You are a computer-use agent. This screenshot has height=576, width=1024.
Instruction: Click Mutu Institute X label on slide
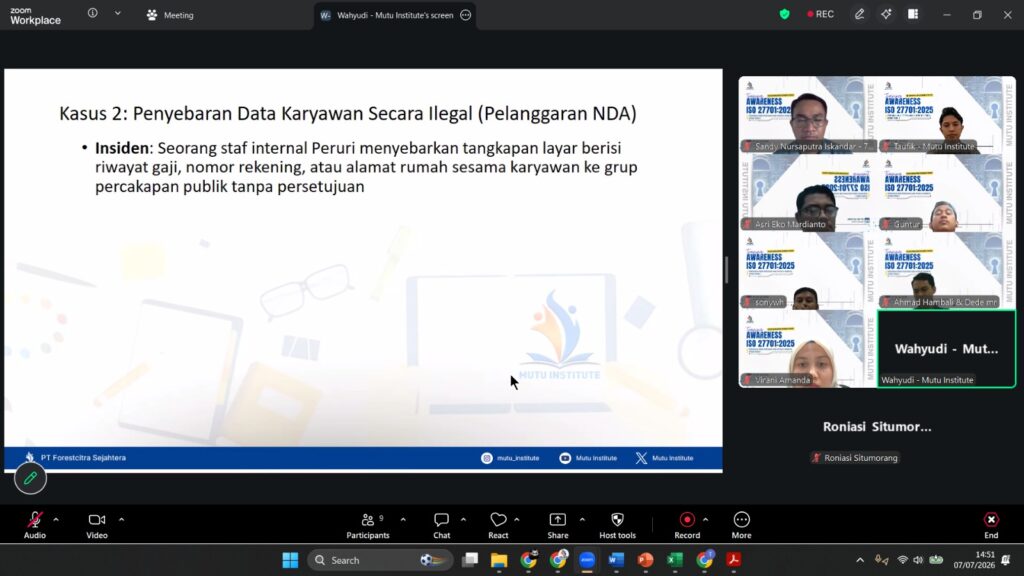point(672,458)
